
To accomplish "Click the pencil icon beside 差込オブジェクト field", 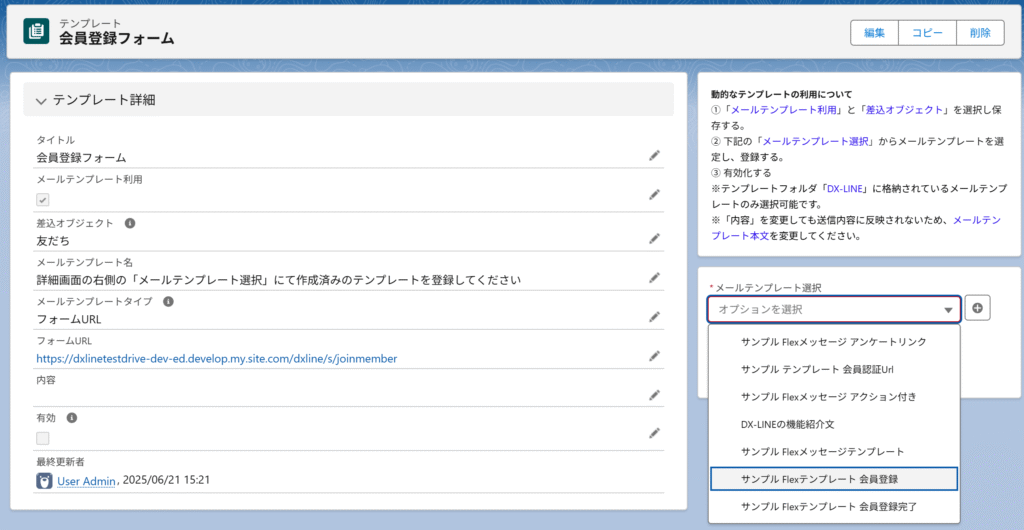I will (x=654, y=239).
